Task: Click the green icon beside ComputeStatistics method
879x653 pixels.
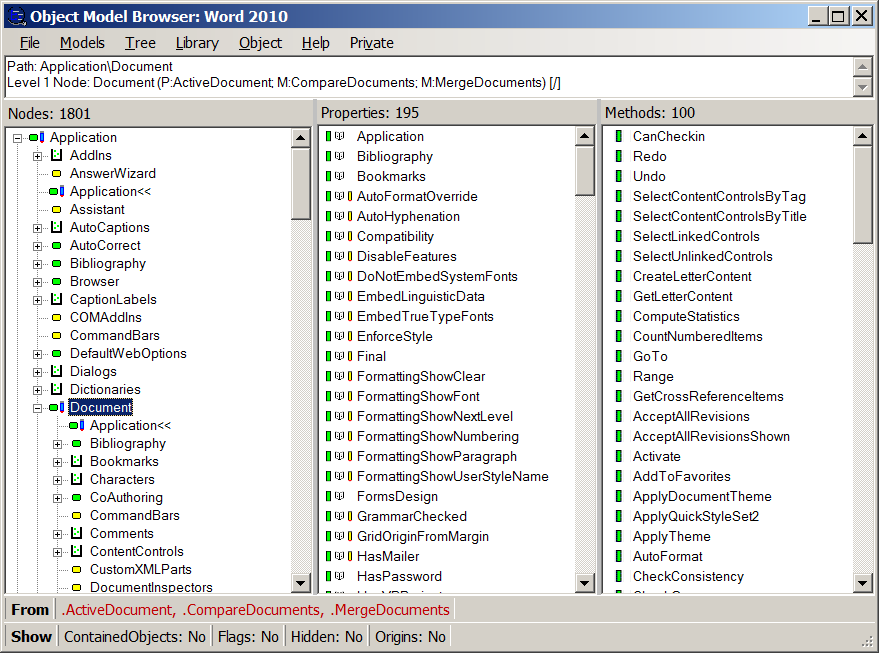Action: click(619, 316)
